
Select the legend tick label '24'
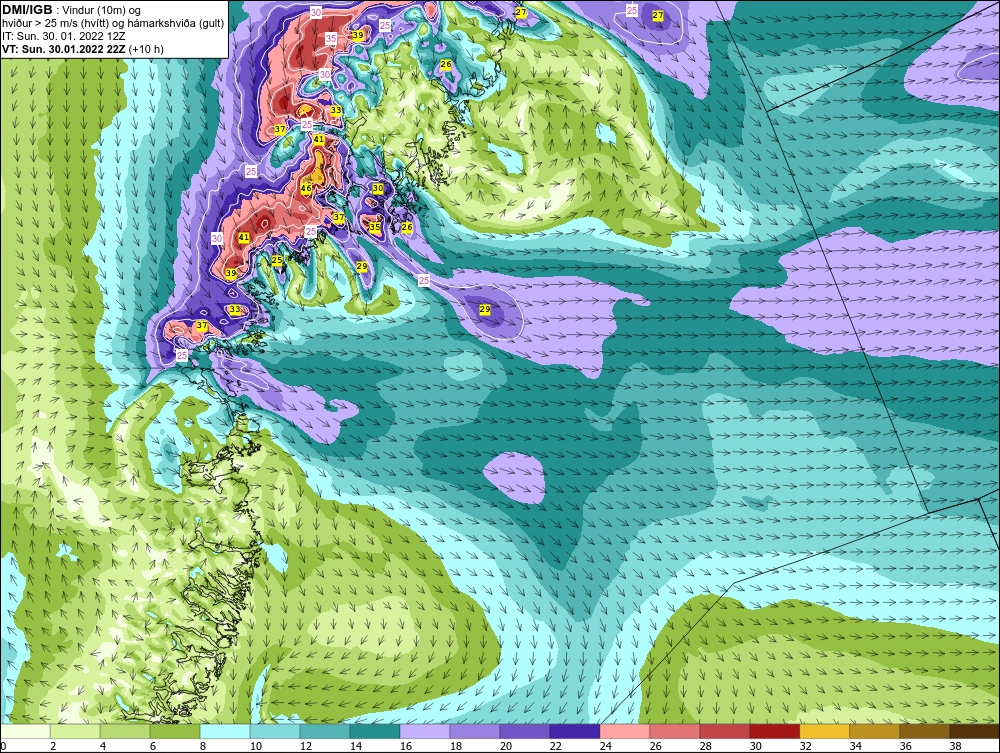(606, 746)
